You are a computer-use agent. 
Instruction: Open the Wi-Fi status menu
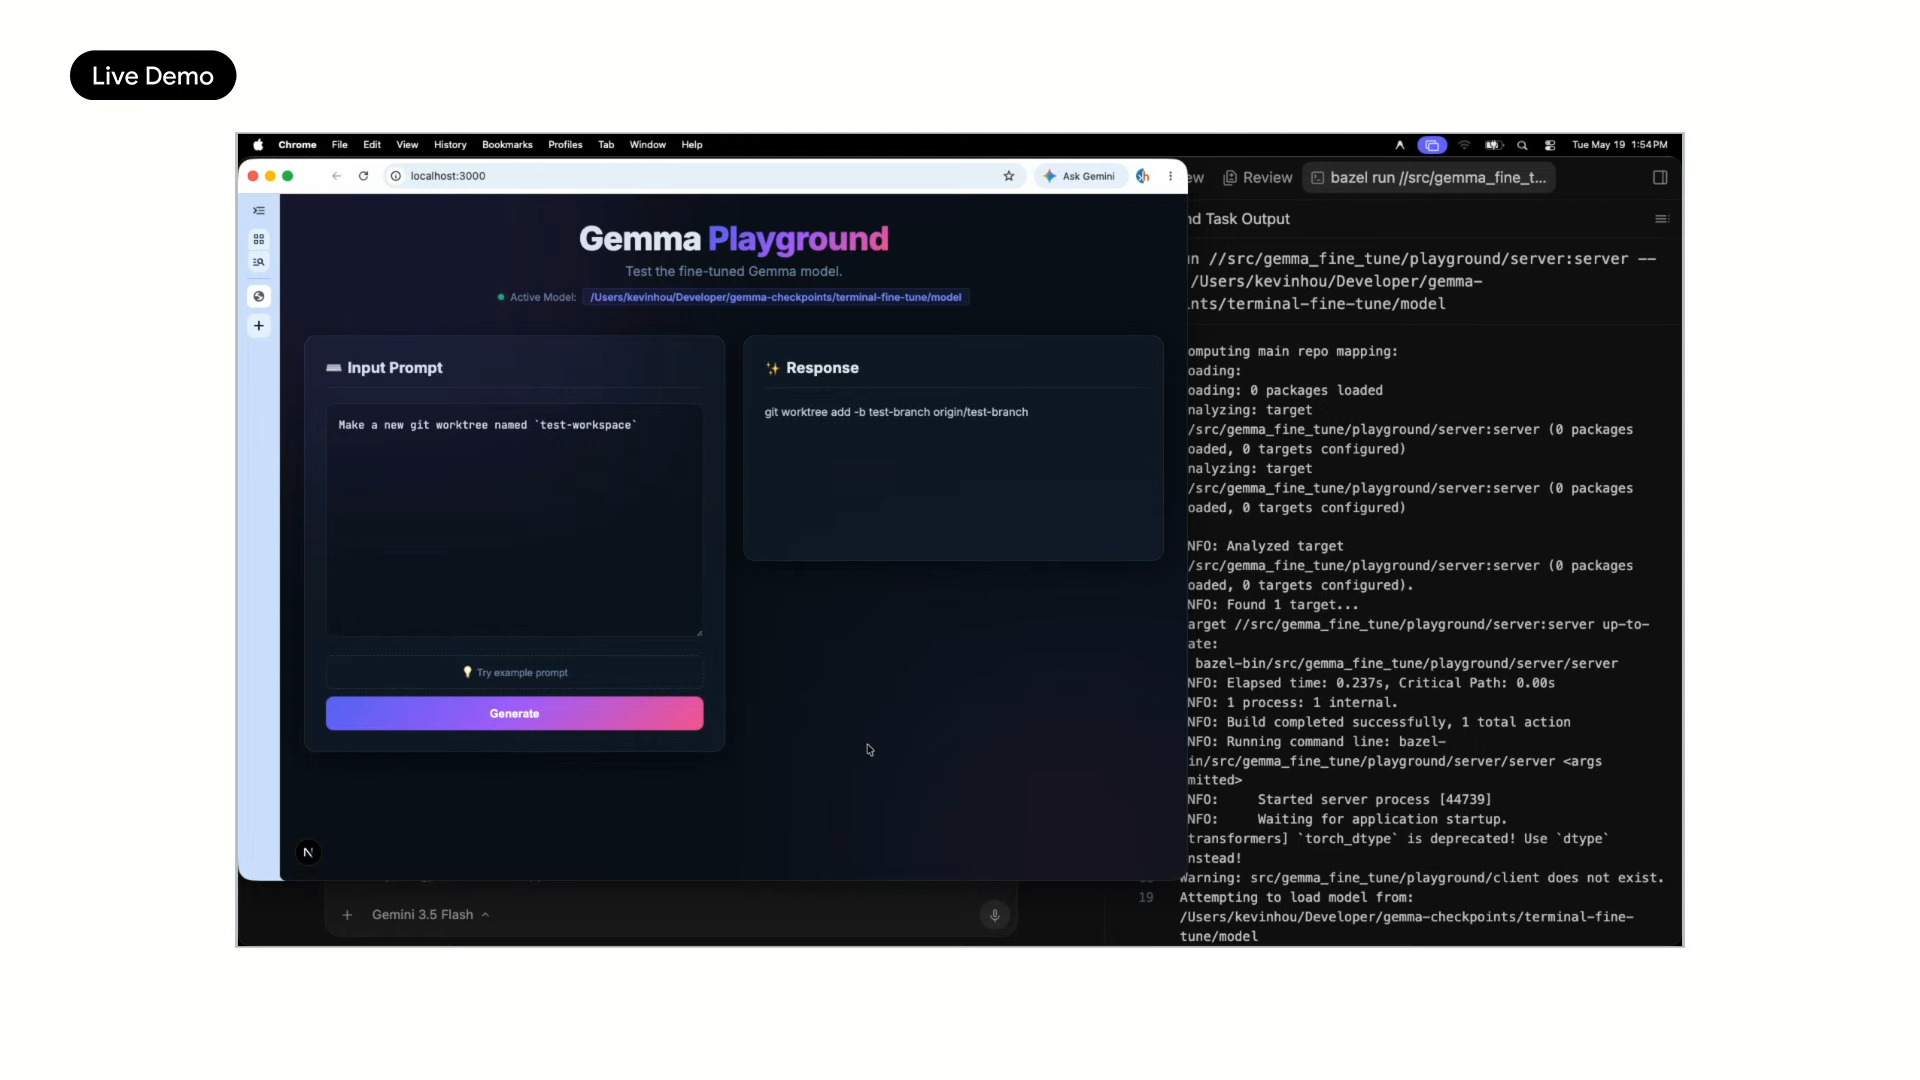[x=1464, y=145]
